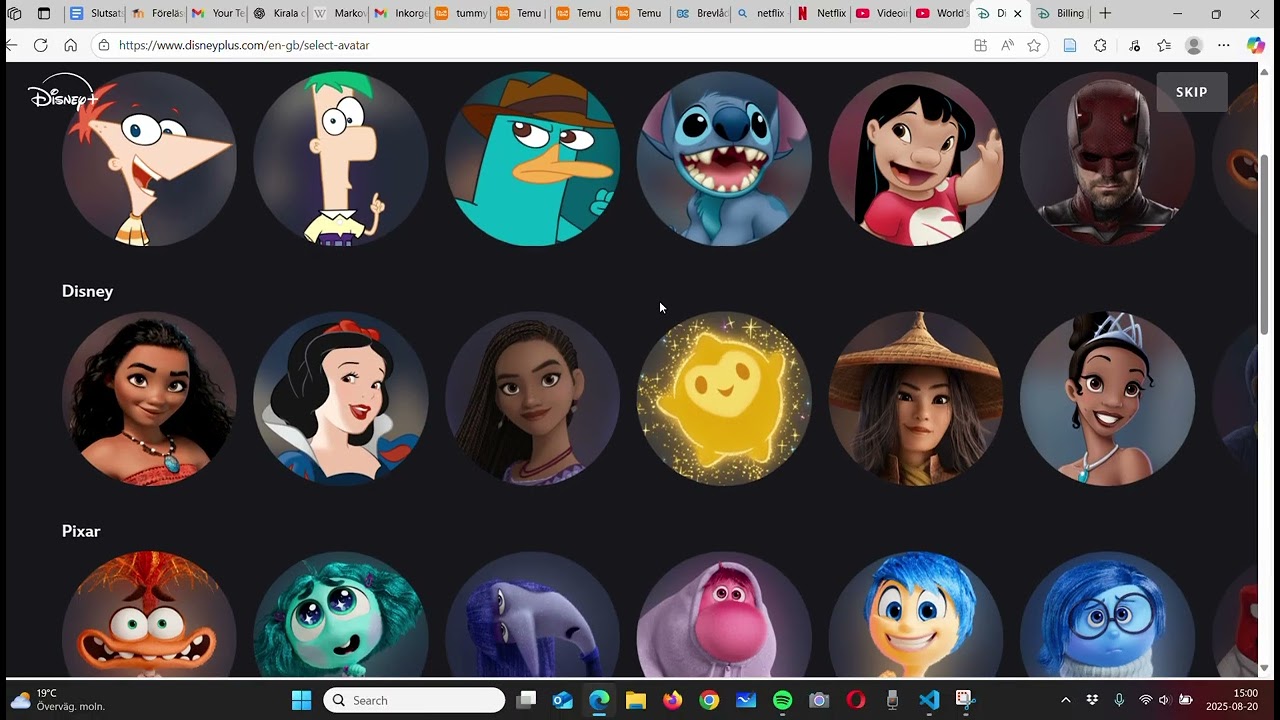This screenshot has width=1280, height=720.
Task: Open Task View from the taskbar
Action: point(526,700)
